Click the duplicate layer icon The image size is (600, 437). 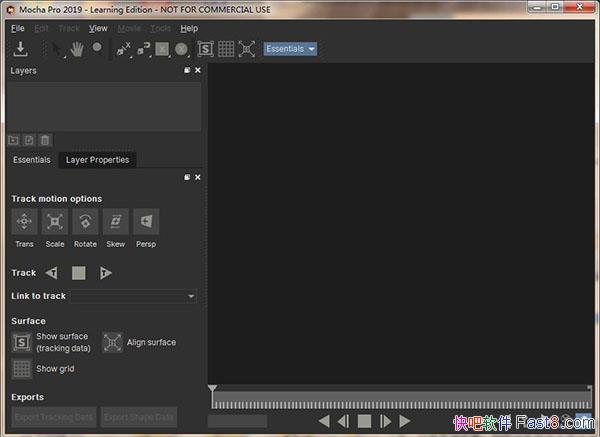point(29,140)
